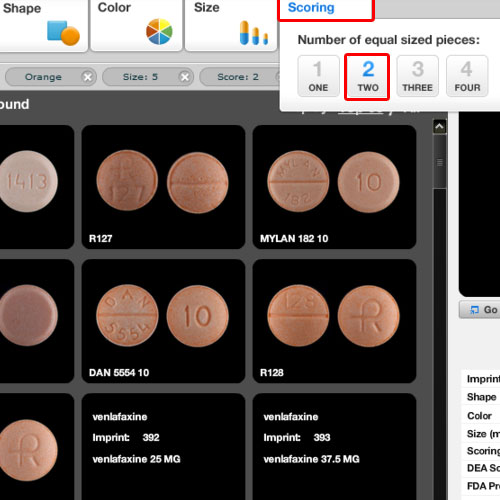Click the R128 label text
Image resolution: width=500 pixels, height=500 pixels.
[x=272, y=373]
